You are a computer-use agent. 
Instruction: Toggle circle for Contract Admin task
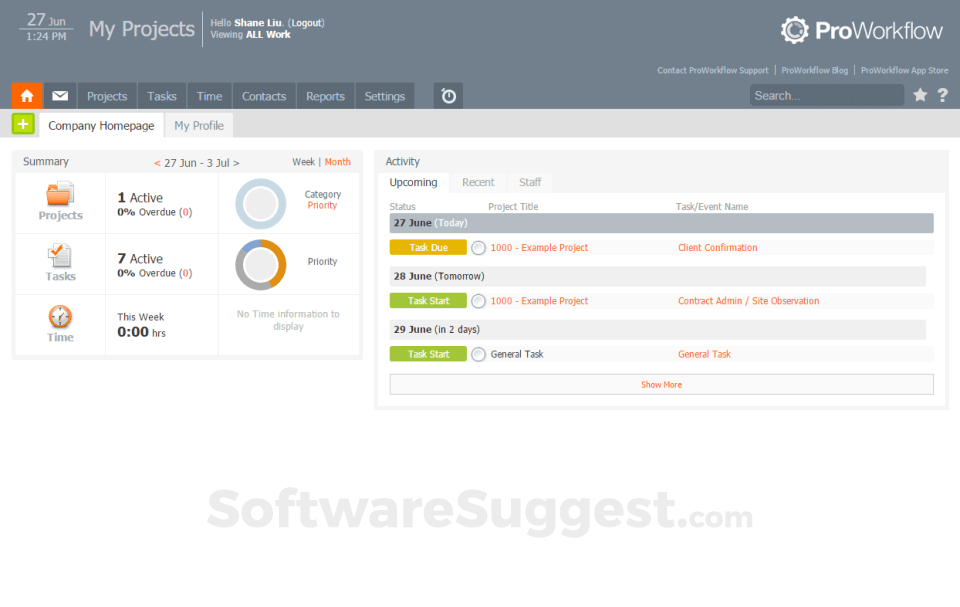tap(478, 301)
